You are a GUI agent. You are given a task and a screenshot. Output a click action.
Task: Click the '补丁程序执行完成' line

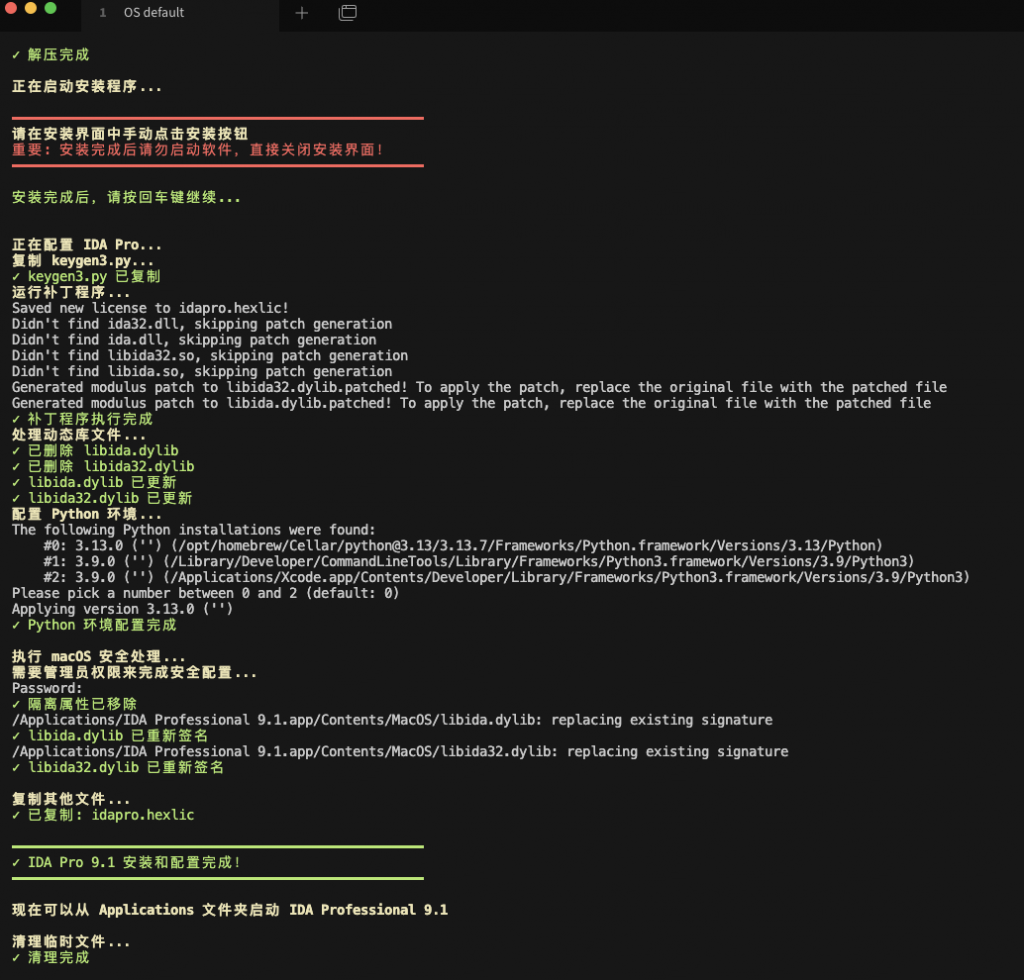click(82, 419)
